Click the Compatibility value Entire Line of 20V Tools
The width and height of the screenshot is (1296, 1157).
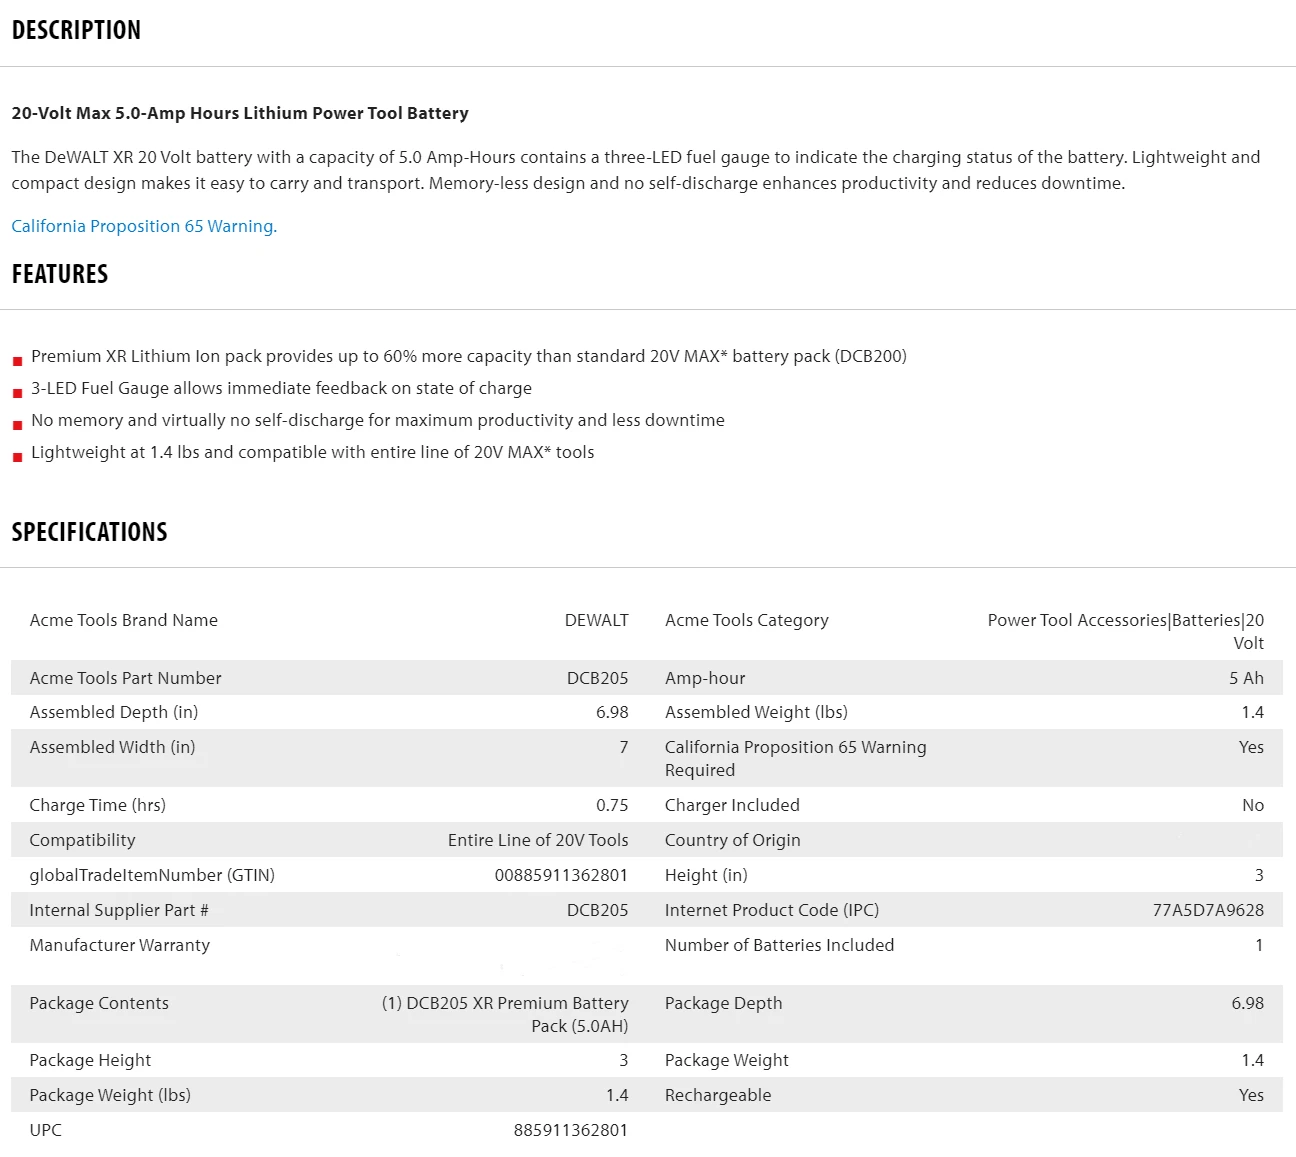point(538,840)
